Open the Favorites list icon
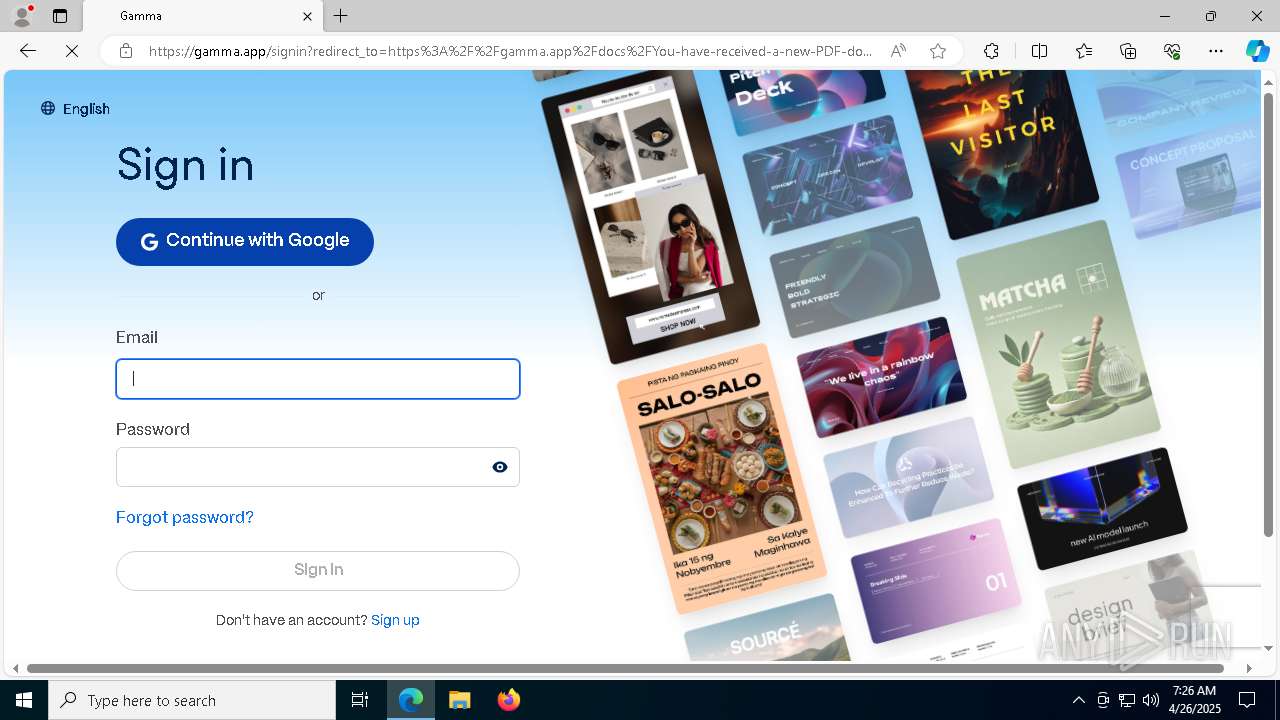The height and width of the screenshot is (720, 1280). (1084, 51)
